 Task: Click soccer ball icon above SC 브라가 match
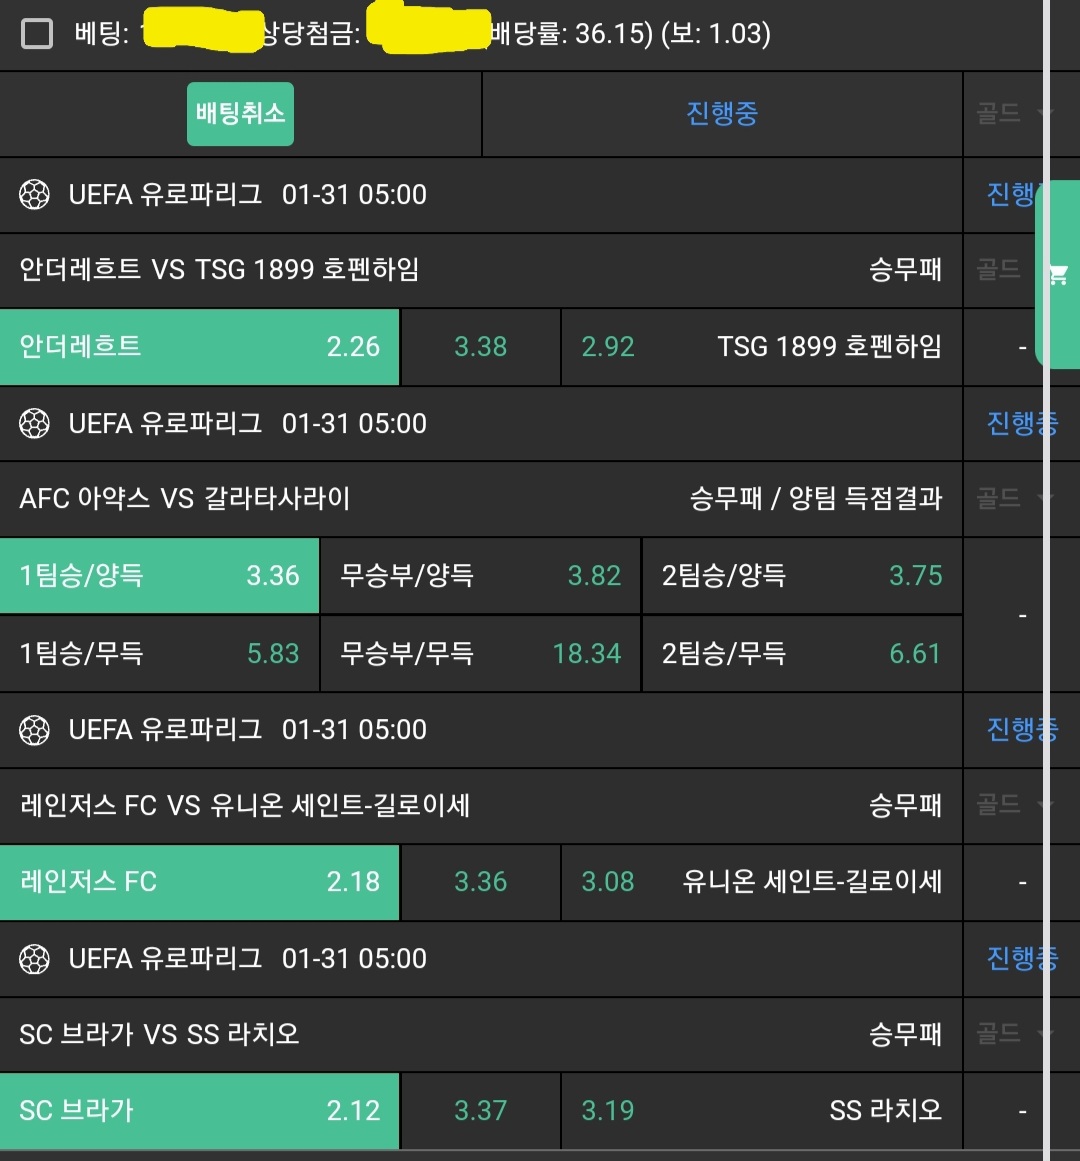(34, 959)
